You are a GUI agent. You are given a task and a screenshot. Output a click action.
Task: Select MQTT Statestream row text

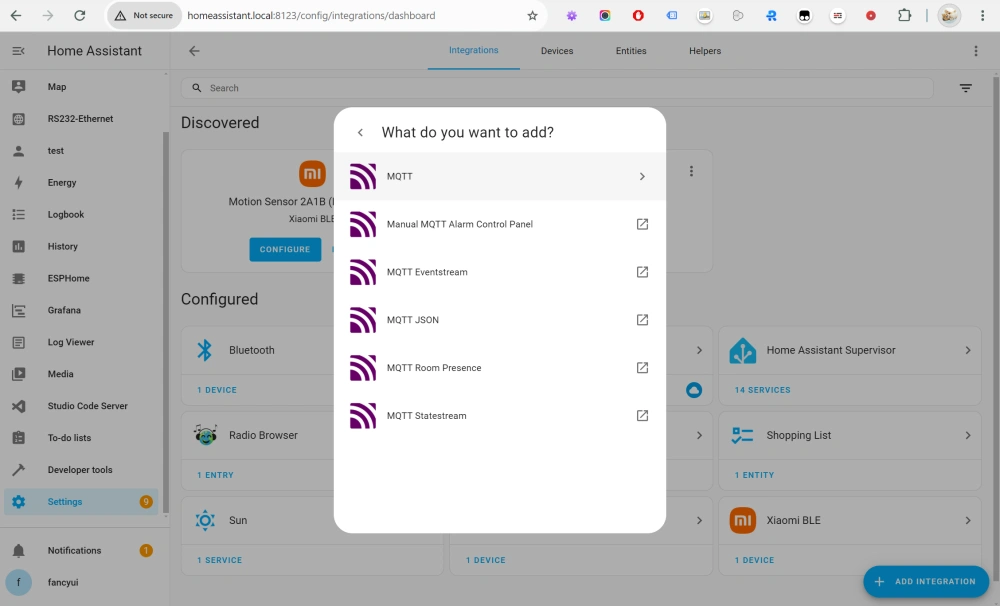coord(427,416)
